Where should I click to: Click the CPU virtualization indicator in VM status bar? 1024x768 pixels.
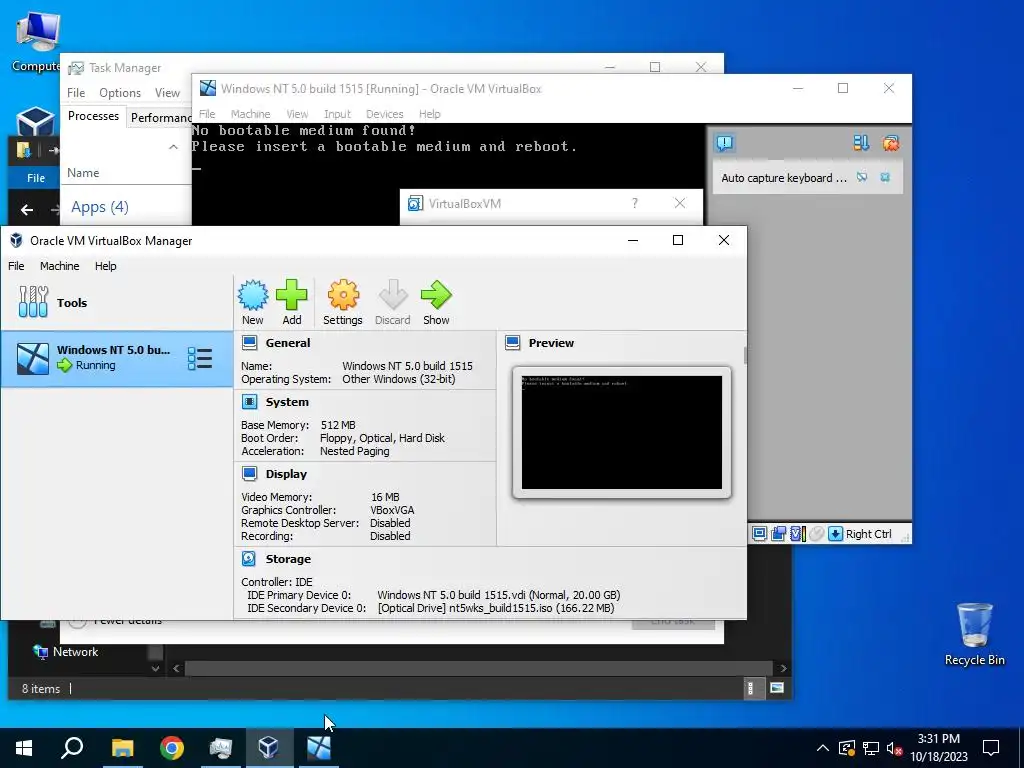[797, 534]
